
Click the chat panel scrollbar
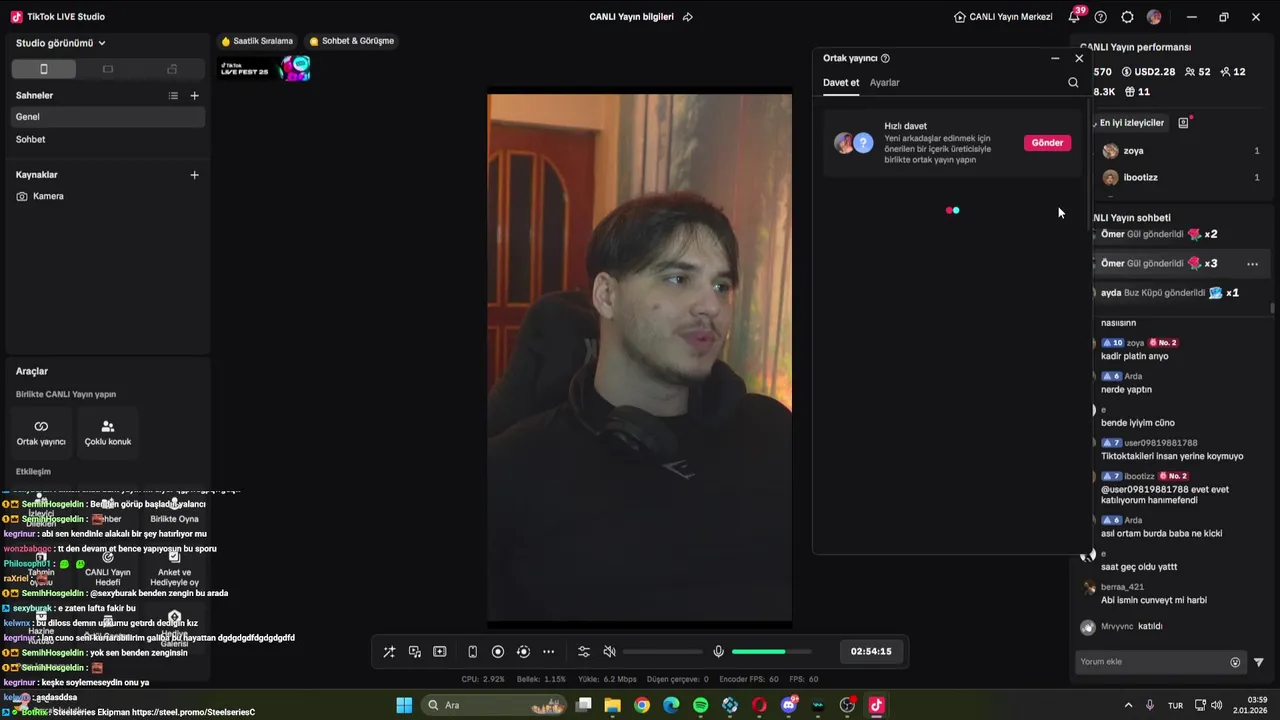1272,309
